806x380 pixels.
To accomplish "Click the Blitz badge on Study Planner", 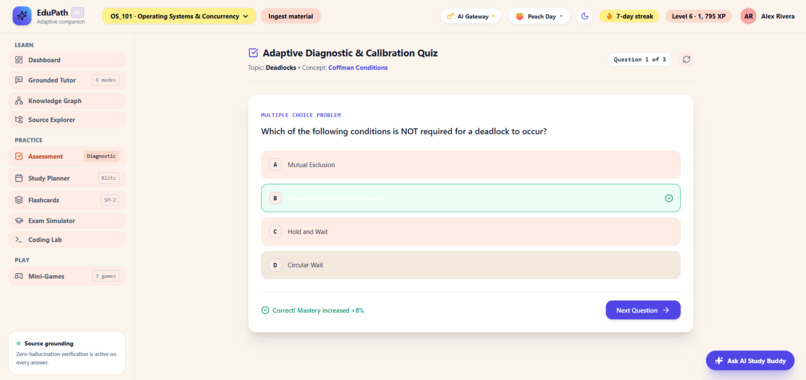I will (108, 178).
